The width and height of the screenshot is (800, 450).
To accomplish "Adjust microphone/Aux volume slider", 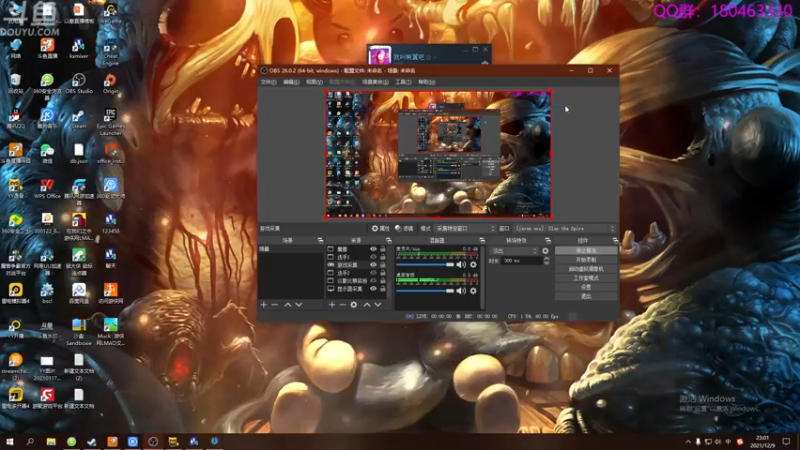I will [425, 264].
